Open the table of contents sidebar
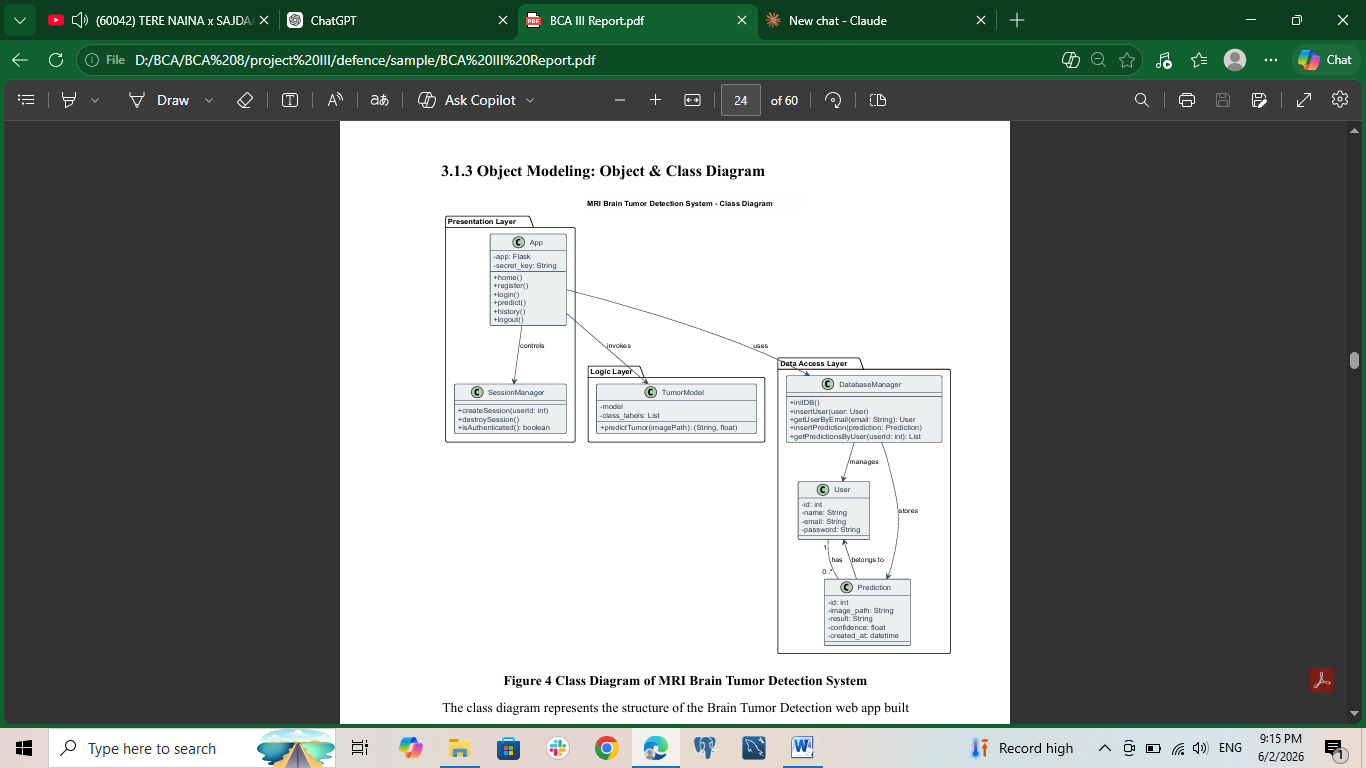This screenshot has width=1366, height=768. pyautogui.click(x=27, y=100)
